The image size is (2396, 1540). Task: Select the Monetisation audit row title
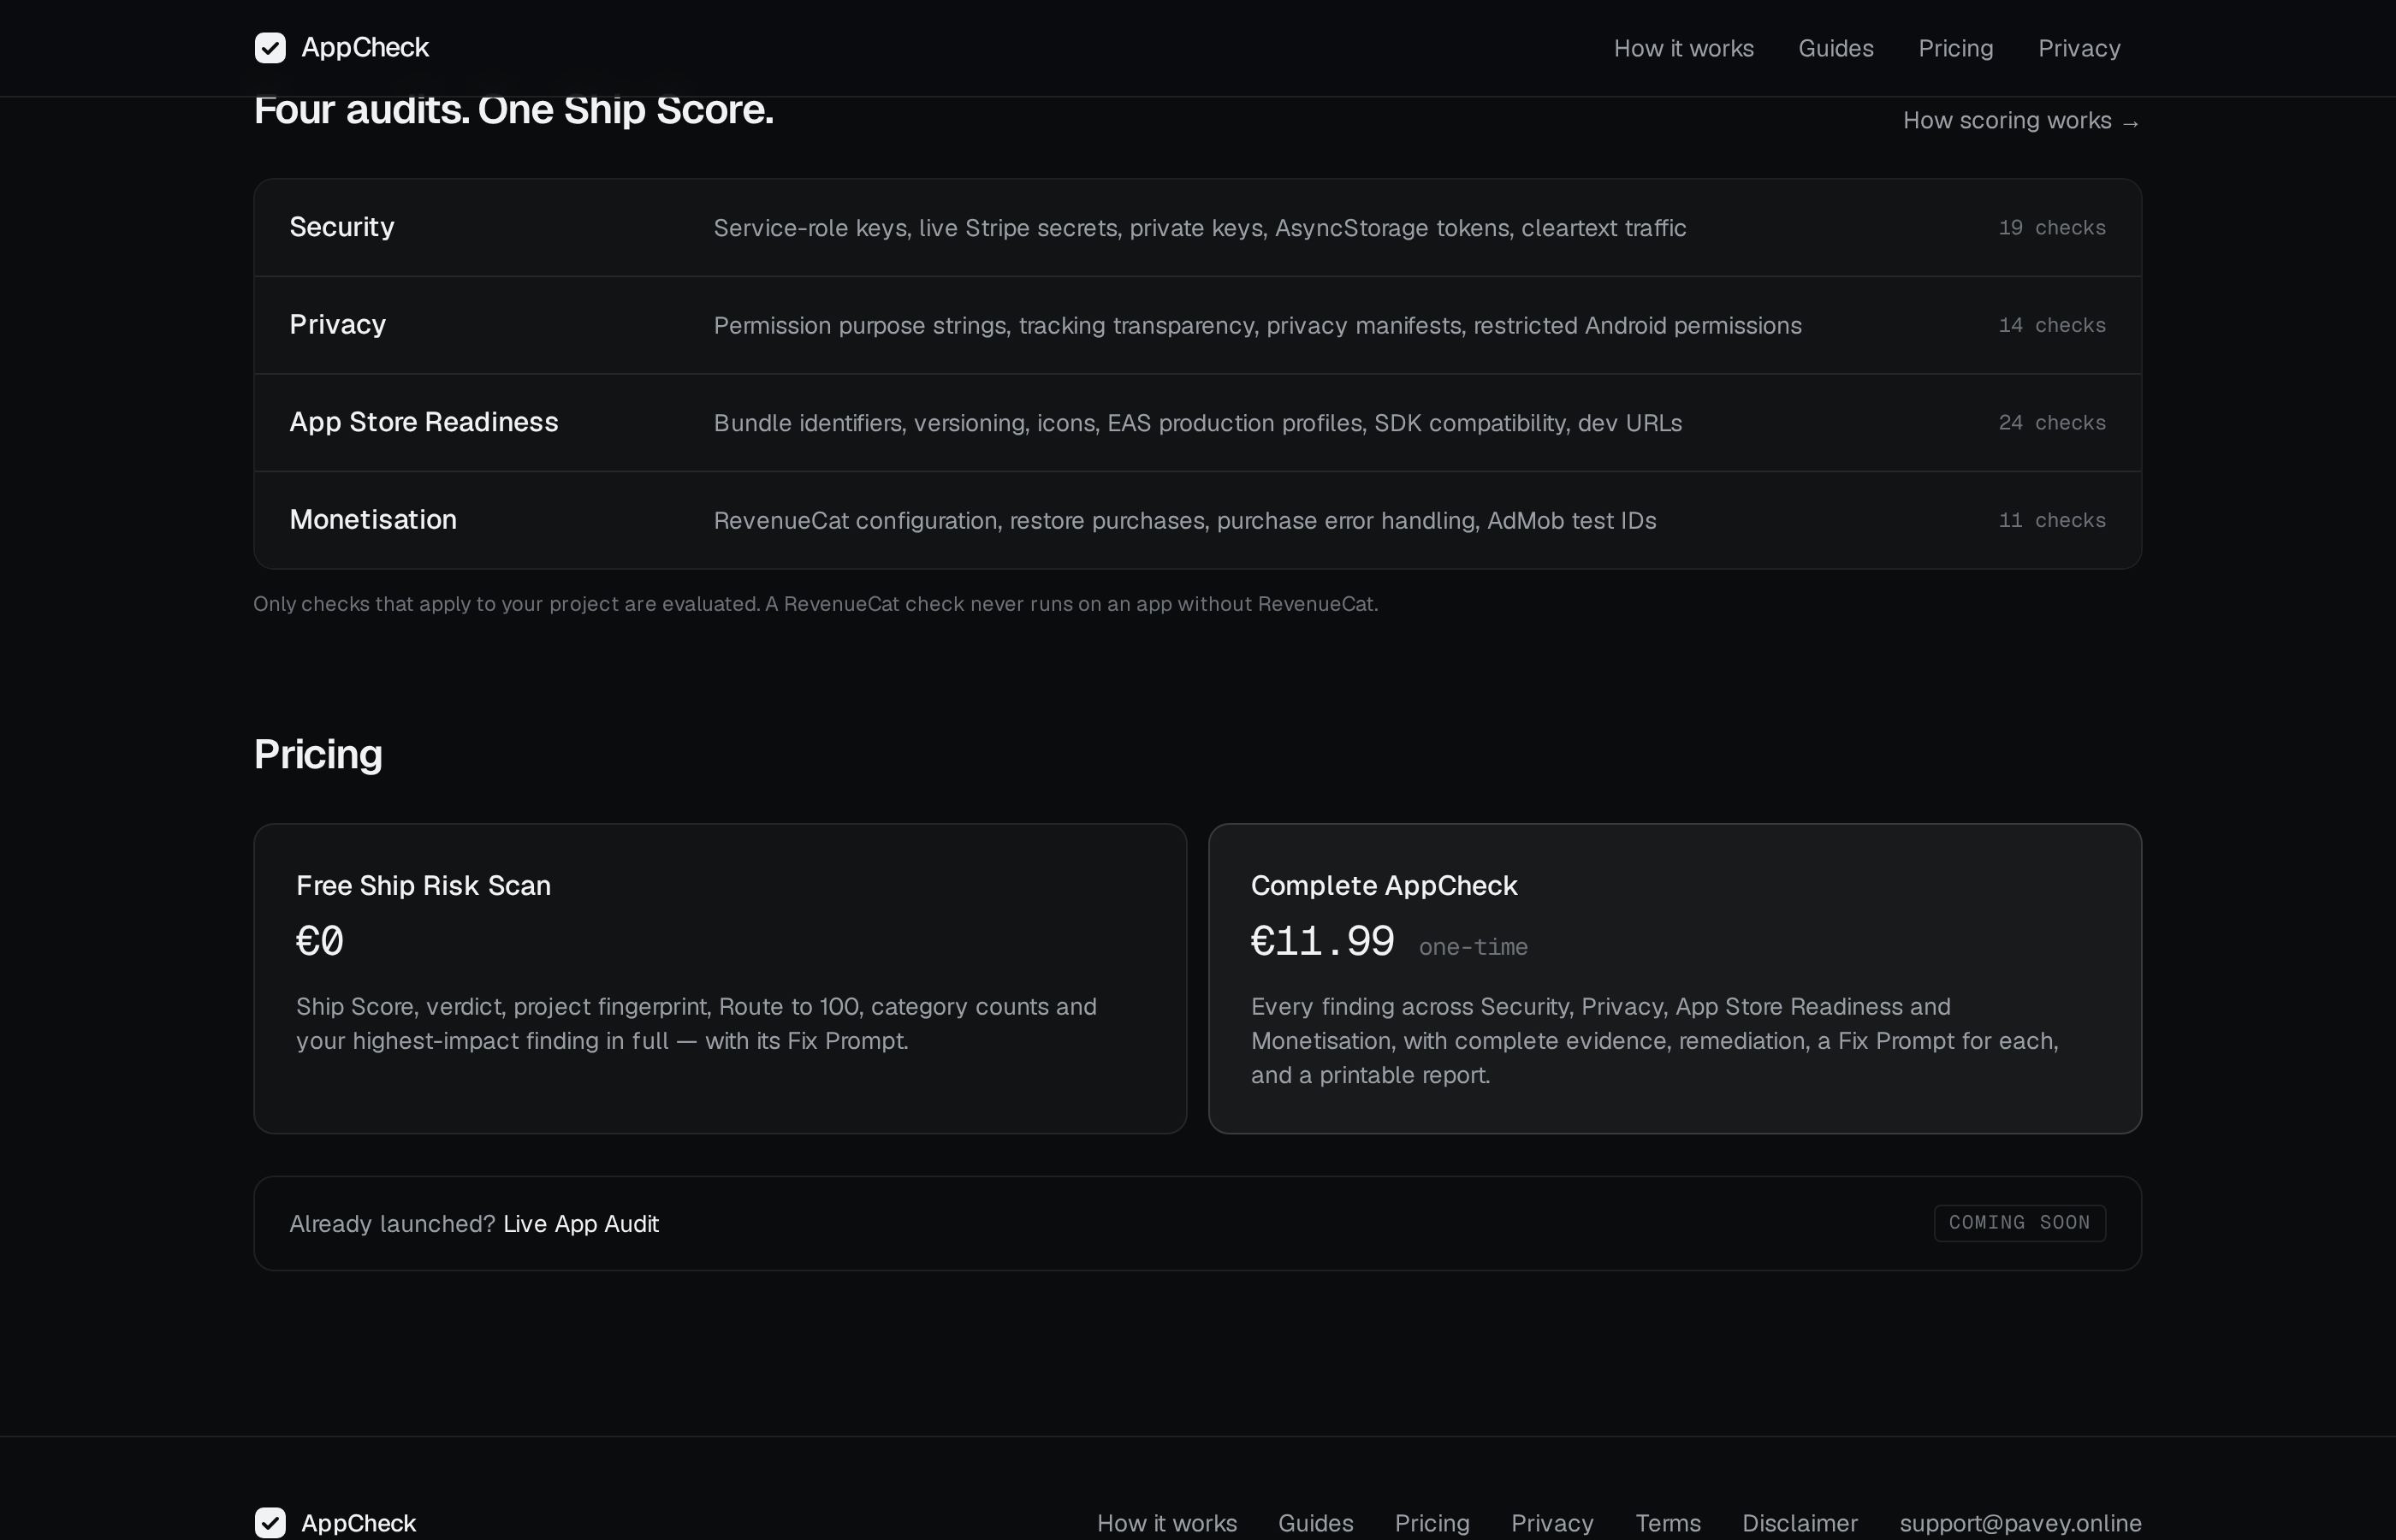click(373, 519)
